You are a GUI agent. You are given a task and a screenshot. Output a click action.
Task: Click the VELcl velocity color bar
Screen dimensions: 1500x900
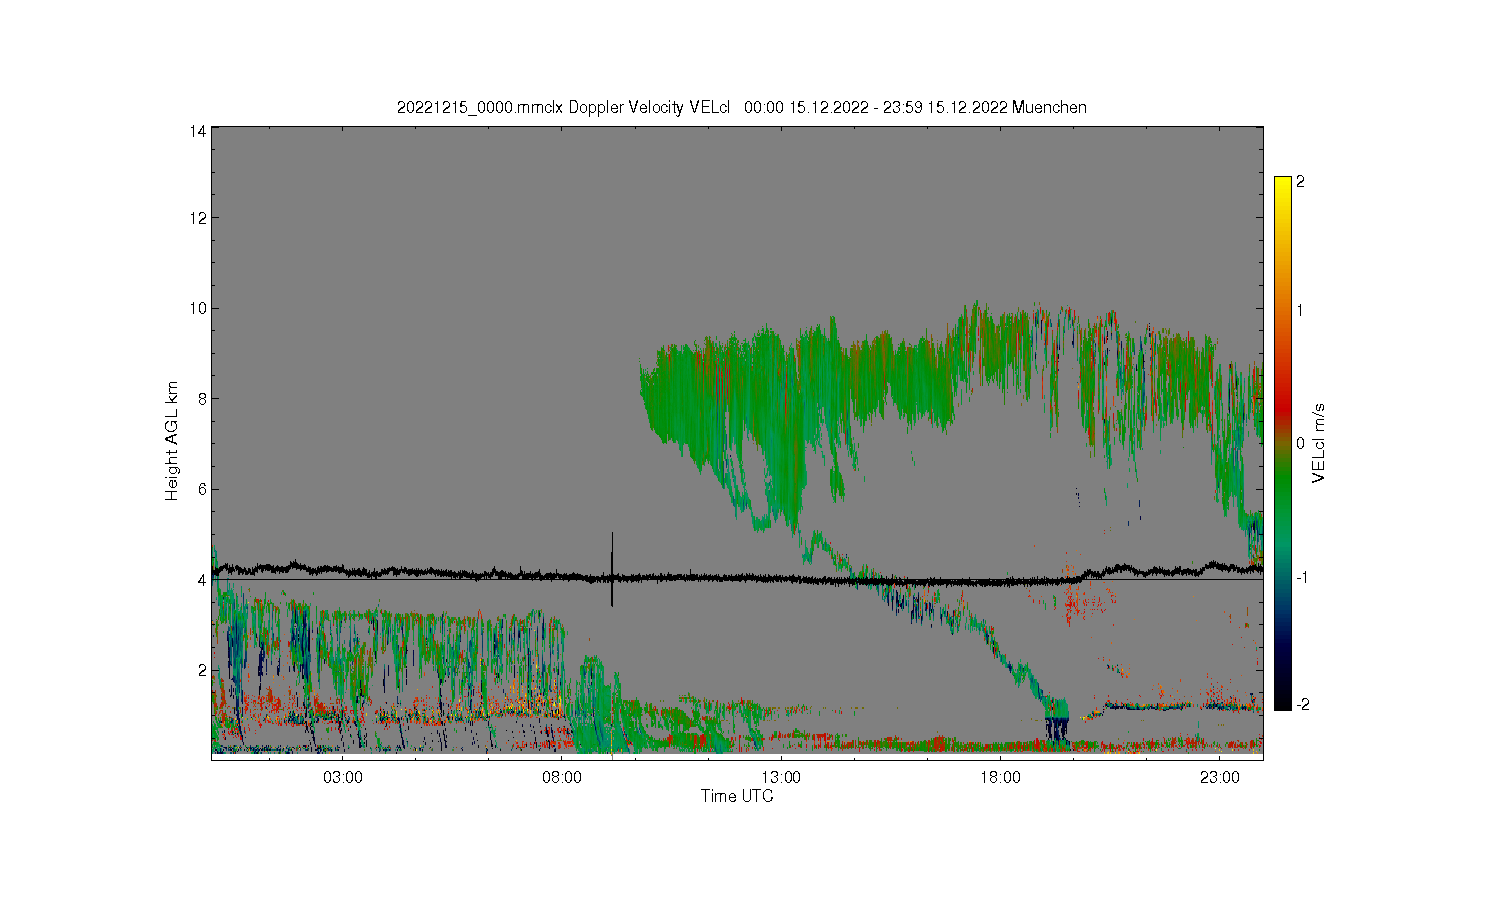click(1282, 443)
